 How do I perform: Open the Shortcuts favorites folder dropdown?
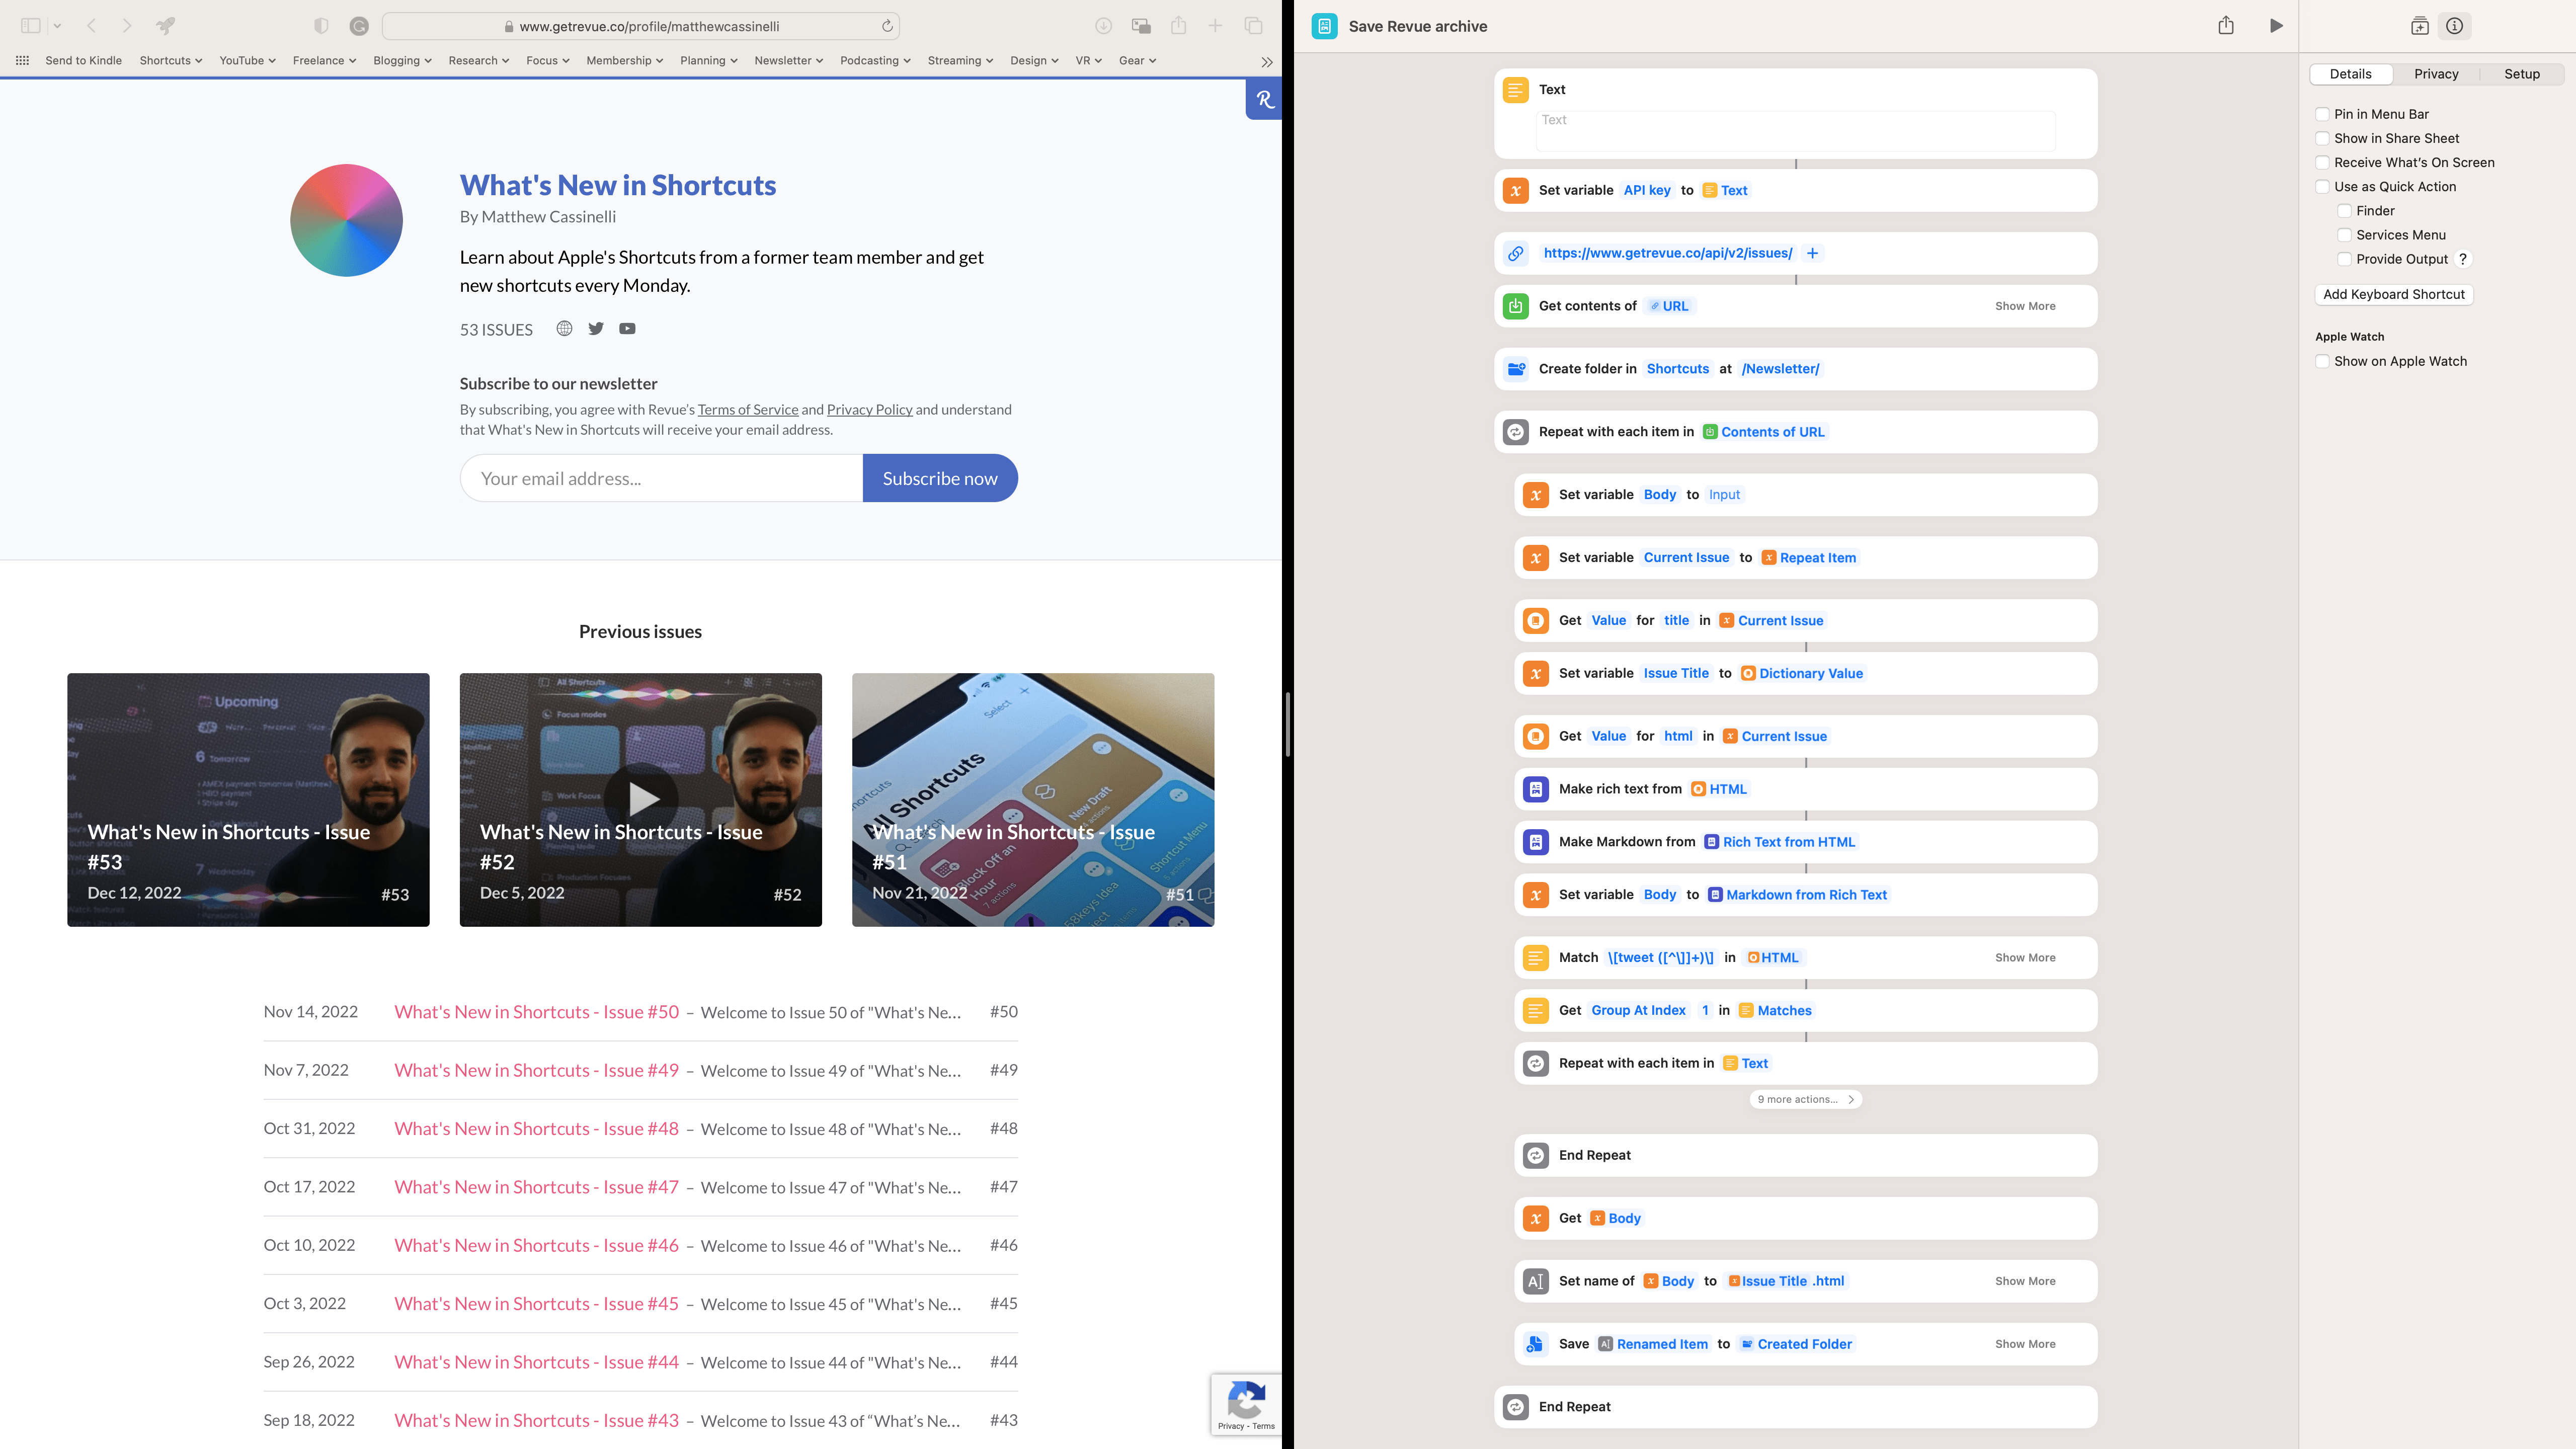pyautogui.click(x=171, y=61)
